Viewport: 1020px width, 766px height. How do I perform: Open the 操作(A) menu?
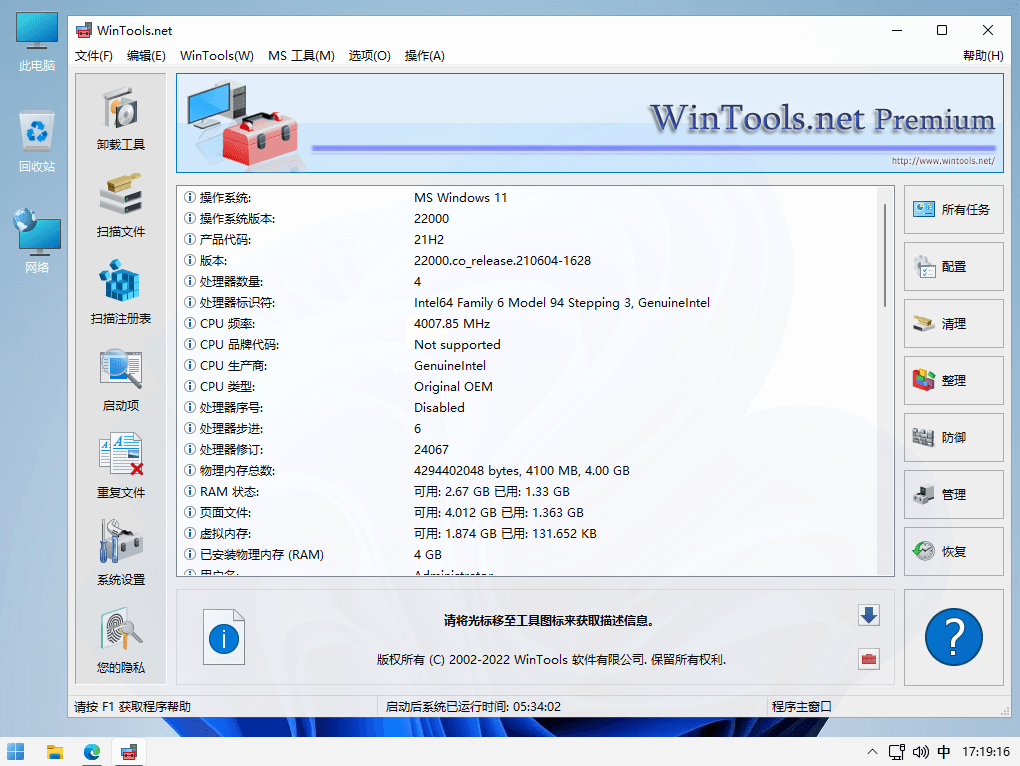pyautogui.click(x=425, y=56)
